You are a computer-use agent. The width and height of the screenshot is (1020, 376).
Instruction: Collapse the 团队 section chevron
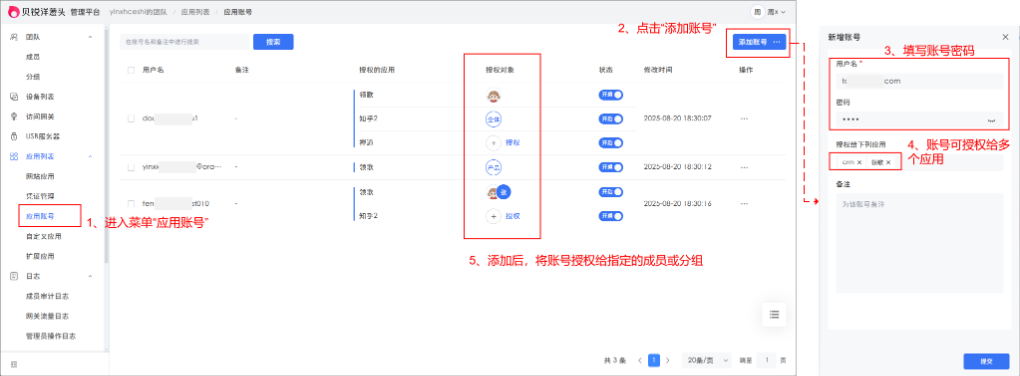(90, 37)
